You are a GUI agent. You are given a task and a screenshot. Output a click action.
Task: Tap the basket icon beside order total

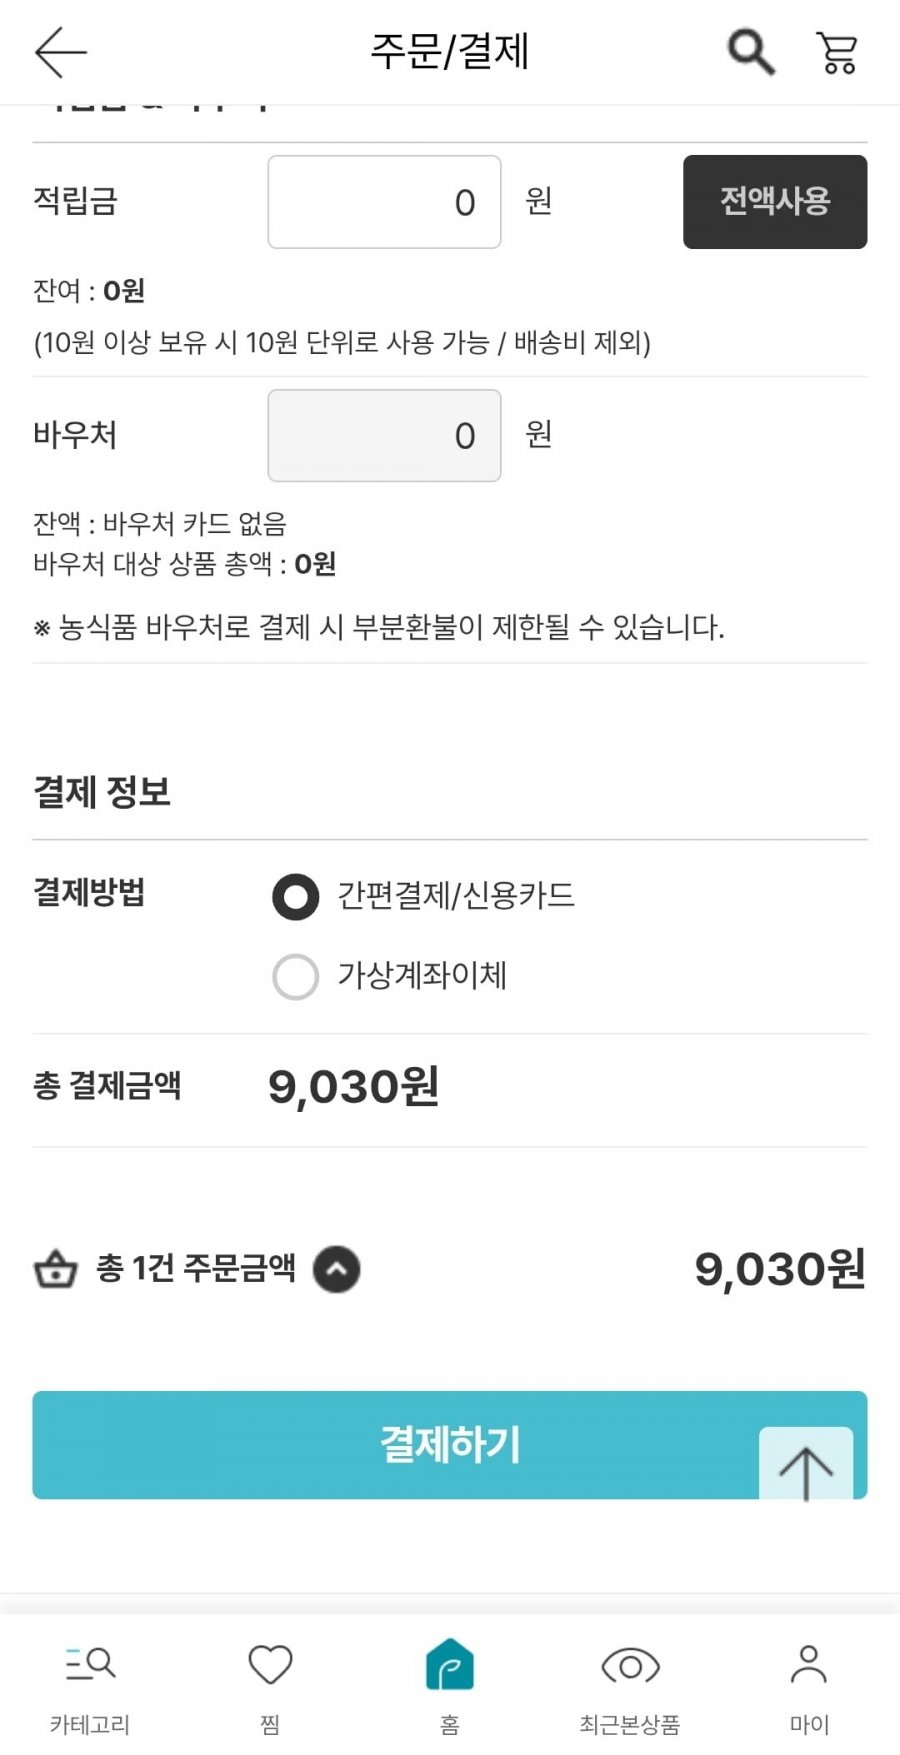[56, 1269]
